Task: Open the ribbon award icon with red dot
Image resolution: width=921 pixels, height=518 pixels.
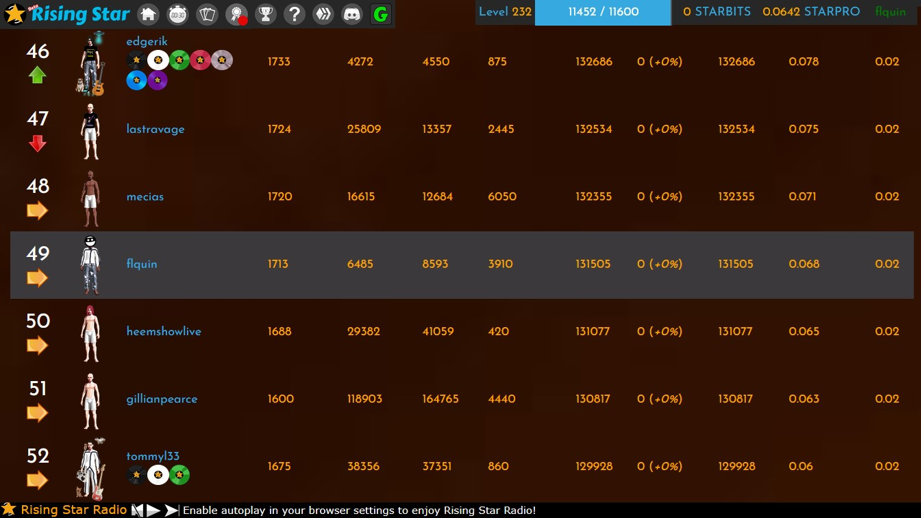Action: click(236, 14)
